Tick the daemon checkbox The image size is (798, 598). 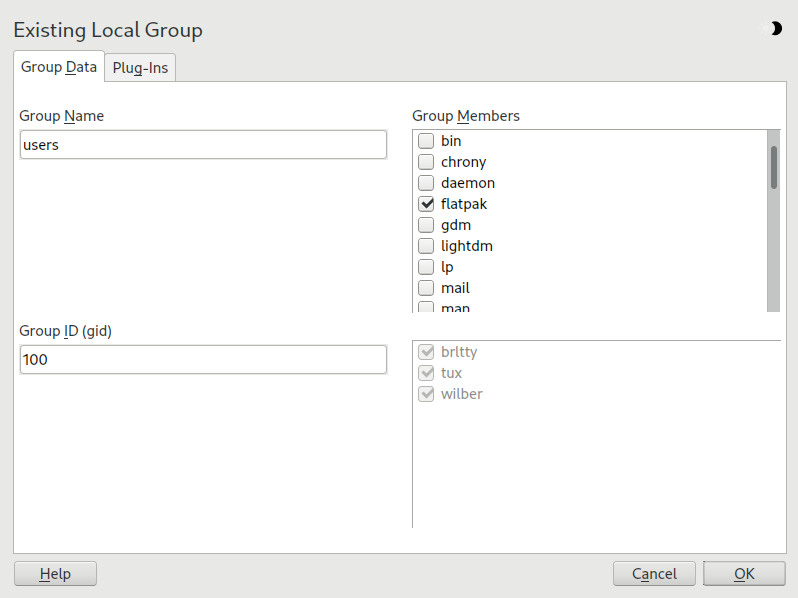pos(426,183)
